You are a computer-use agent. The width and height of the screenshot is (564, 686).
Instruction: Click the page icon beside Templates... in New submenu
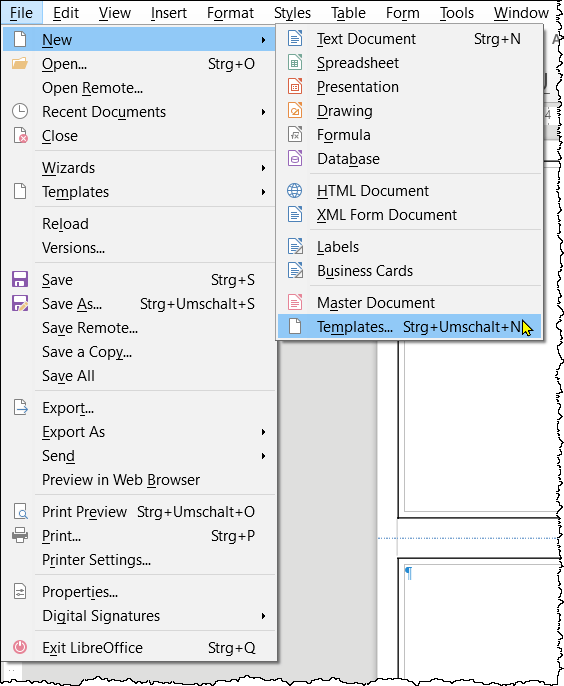point(295,327)
